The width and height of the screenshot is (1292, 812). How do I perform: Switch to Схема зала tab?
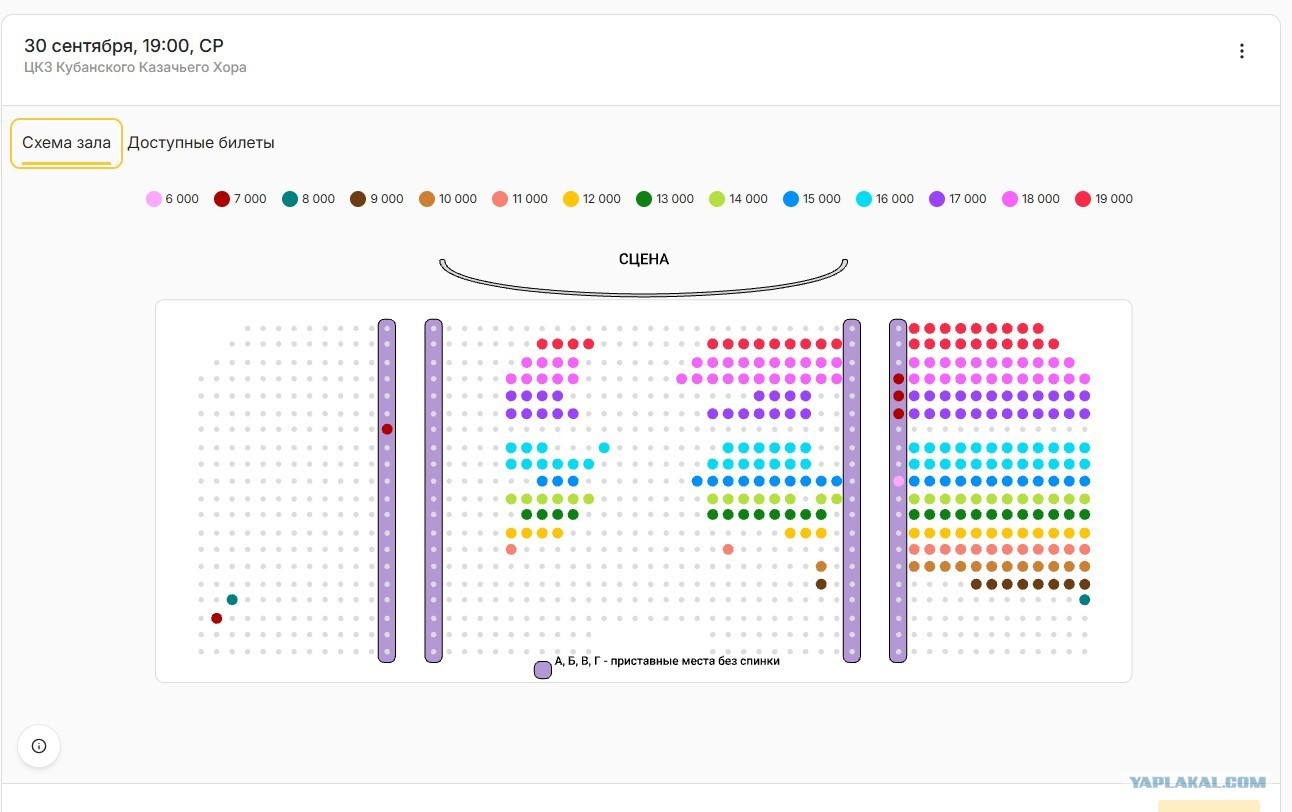(67, 143)
